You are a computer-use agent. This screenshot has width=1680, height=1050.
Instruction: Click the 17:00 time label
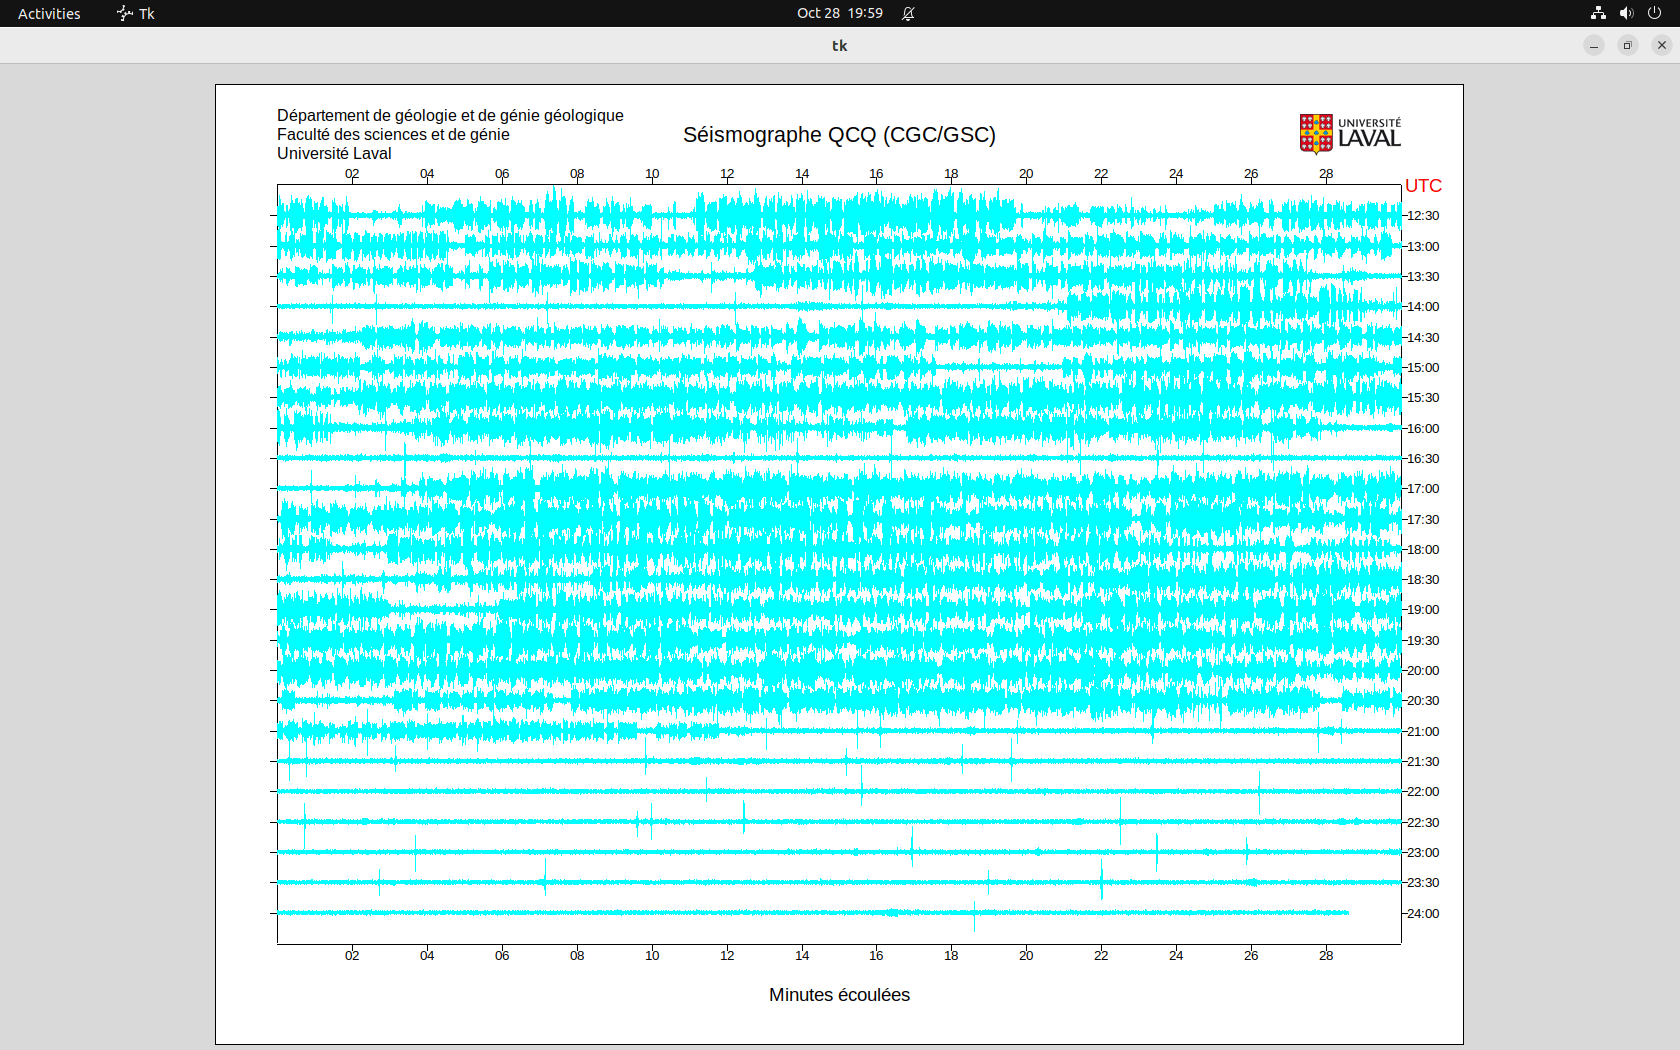click(x=1423, y=489)
